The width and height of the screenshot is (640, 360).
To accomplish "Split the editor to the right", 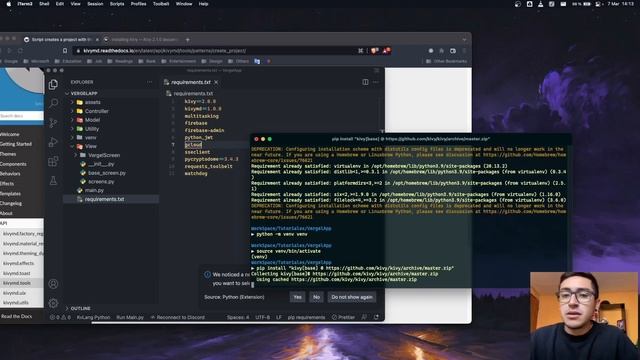I will (365, 82).
